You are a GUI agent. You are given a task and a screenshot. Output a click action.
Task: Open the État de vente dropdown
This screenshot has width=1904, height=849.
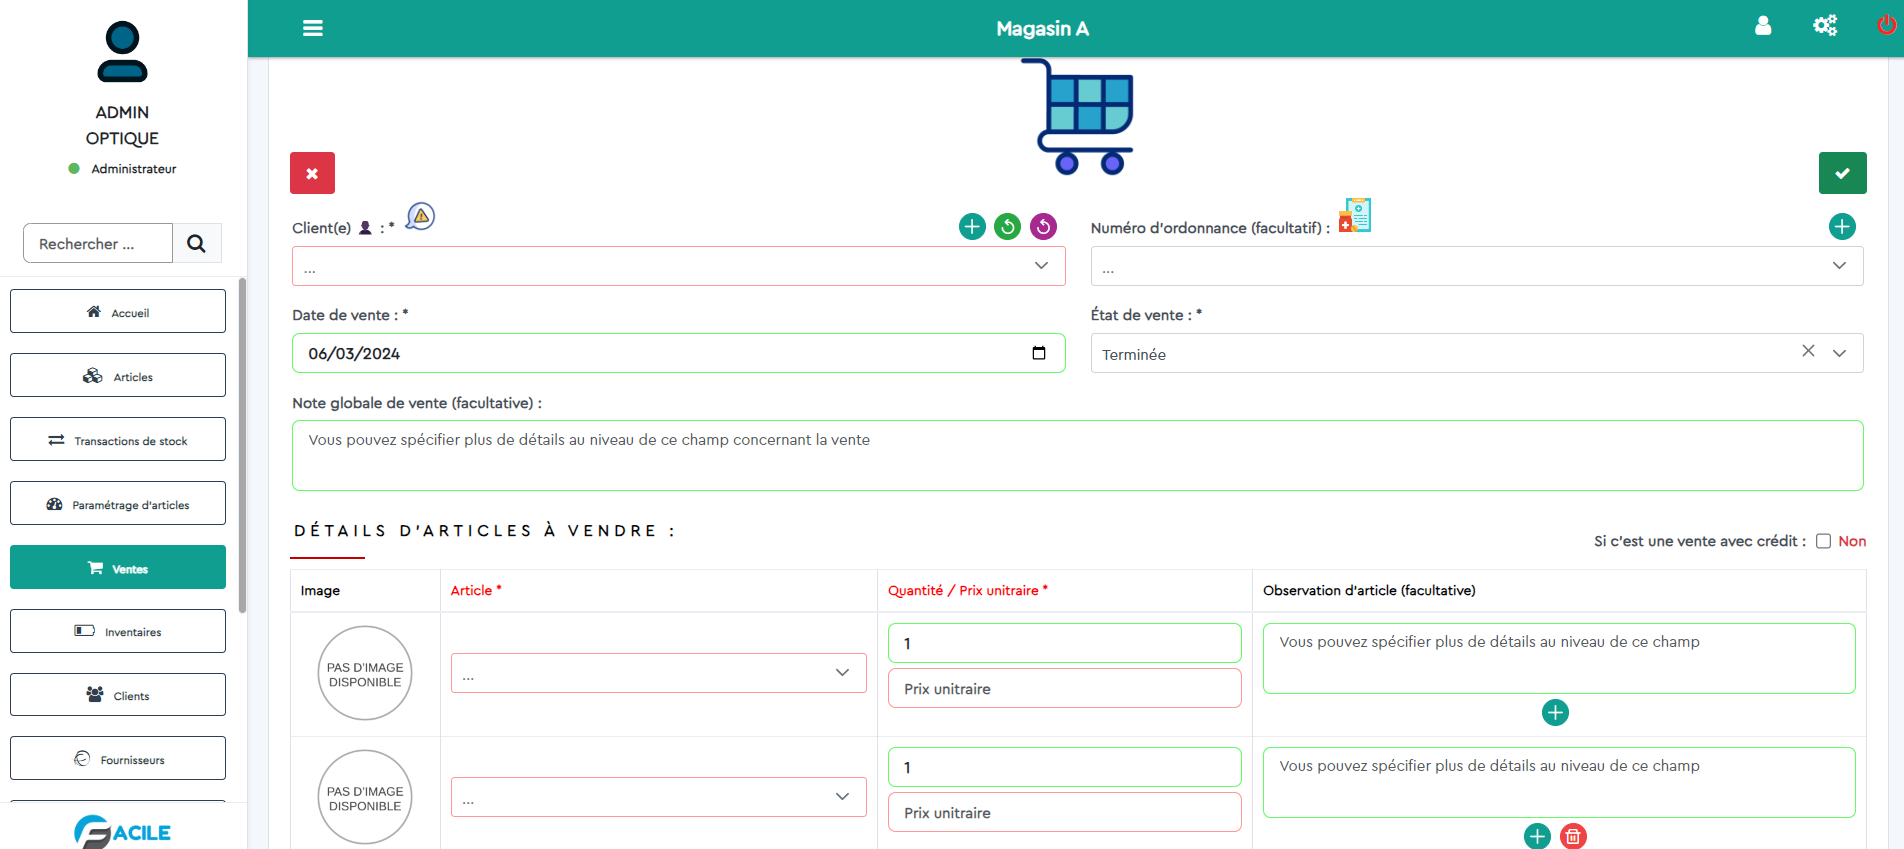pyautogui.click(x=1839, y=354)
